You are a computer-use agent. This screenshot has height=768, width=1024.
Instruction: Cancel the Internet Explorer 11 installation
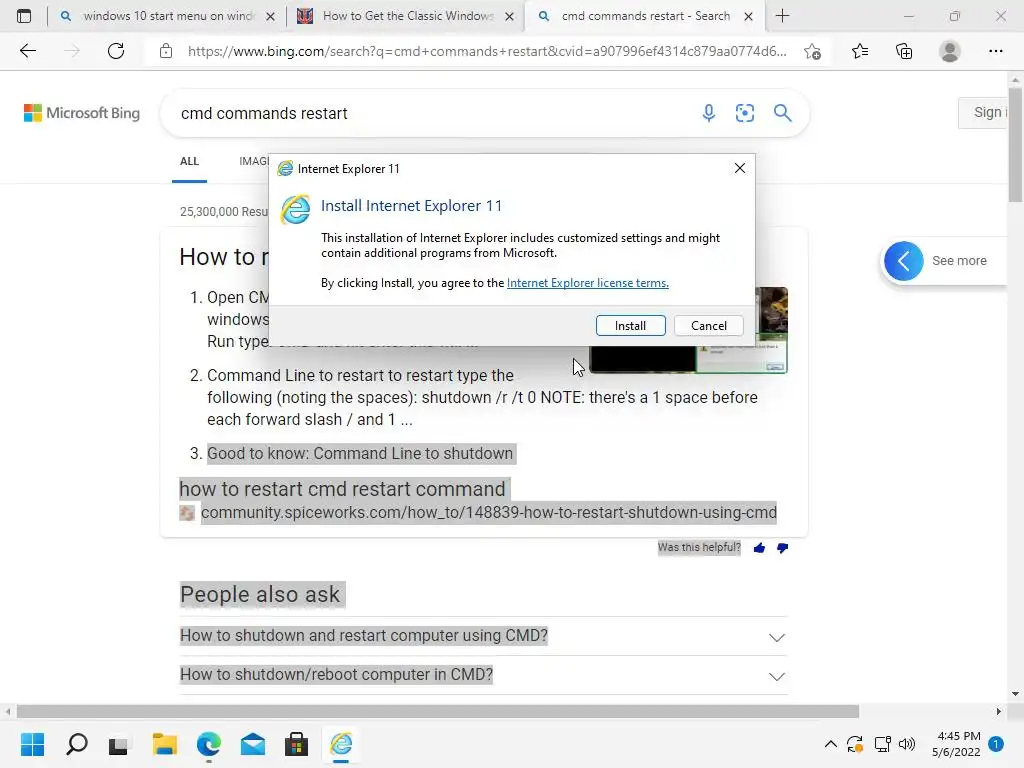tap(709, 325)
